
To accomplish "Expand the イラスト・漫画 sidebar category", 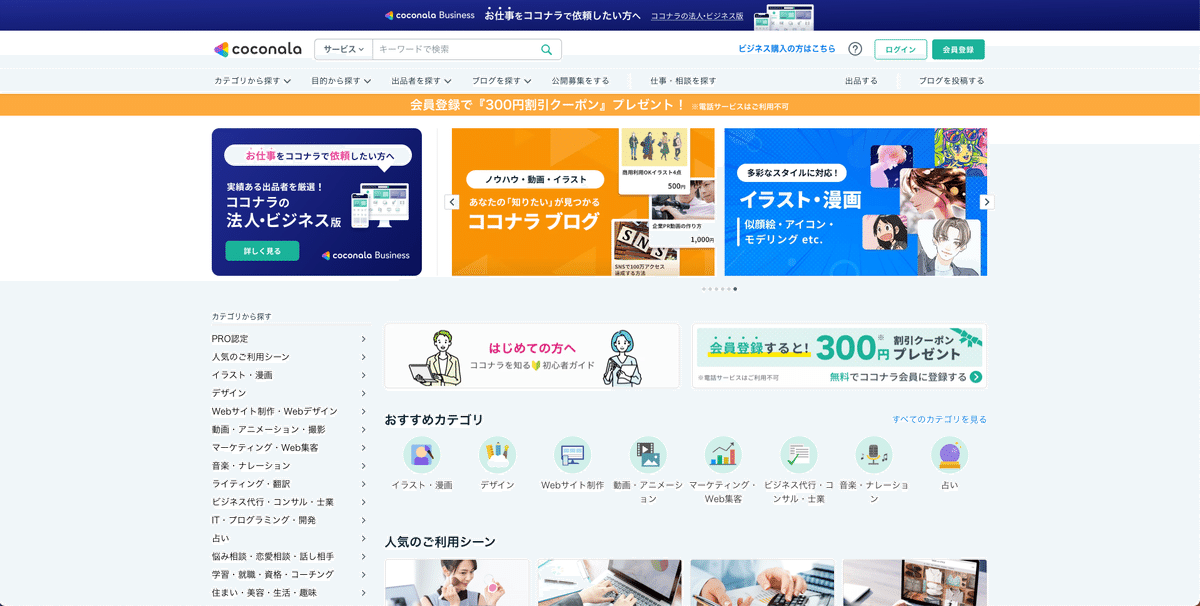I will tap(363, 375).
